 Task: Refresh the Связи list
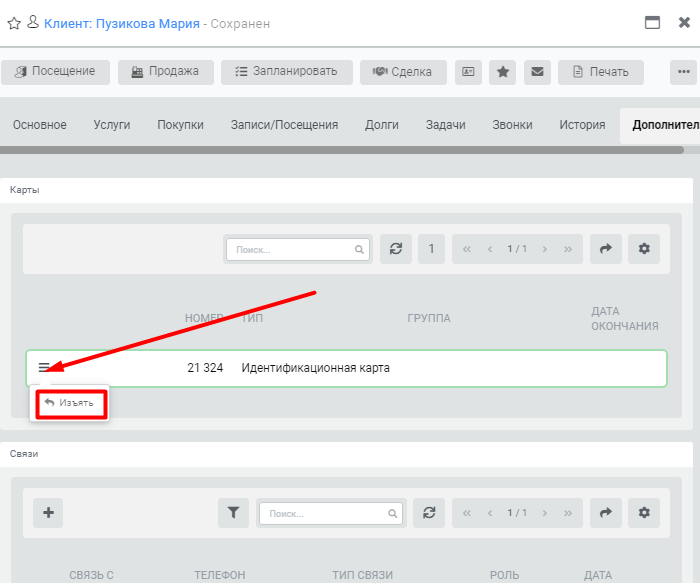(x=429, y=512)
